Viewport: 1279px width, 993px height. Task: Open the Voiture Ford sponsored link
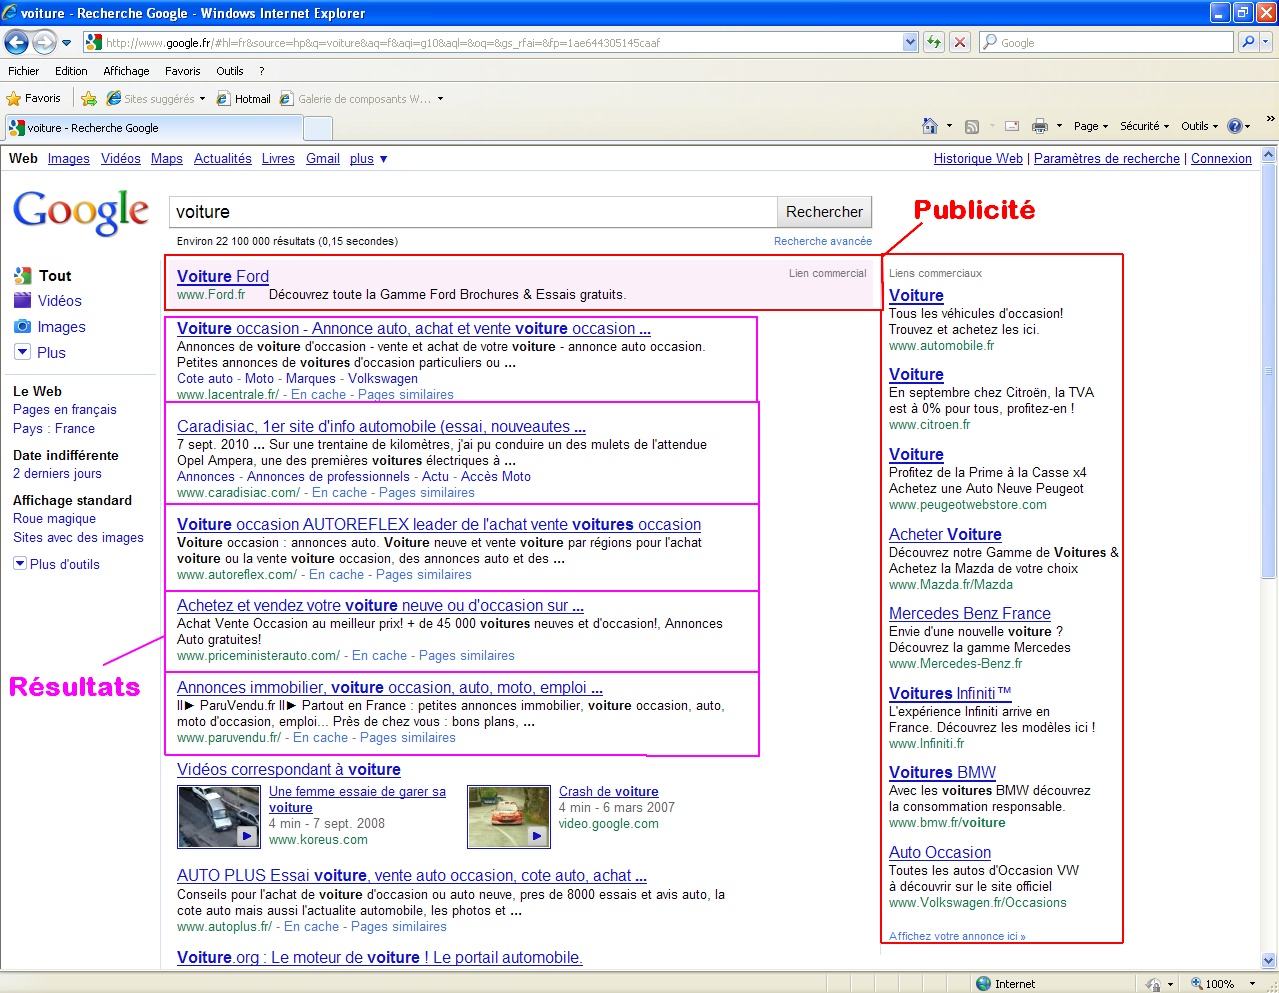[223, 276]
